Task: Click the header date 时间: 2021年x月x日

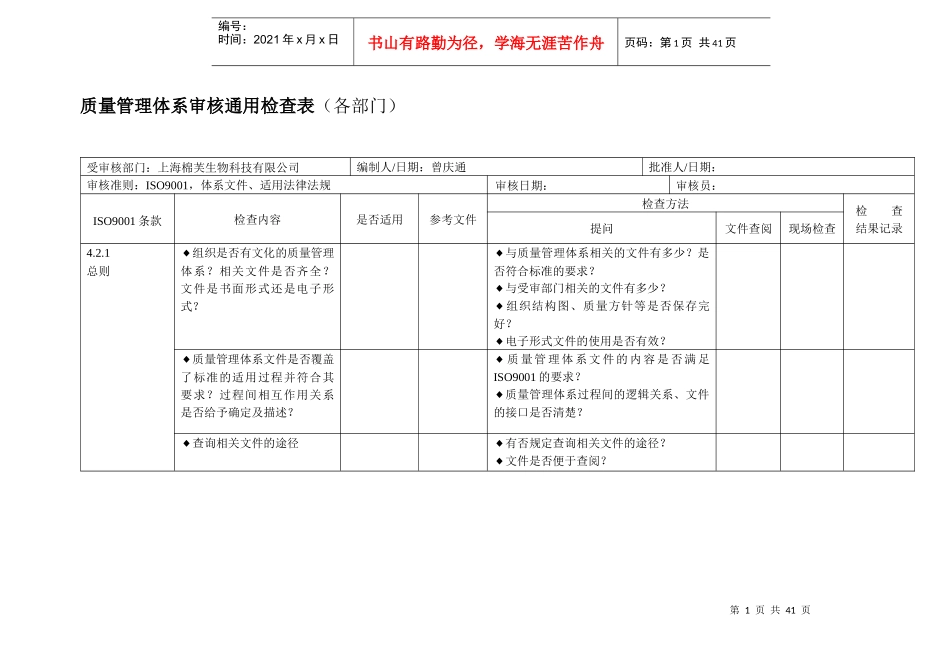Action: (278, 39)
